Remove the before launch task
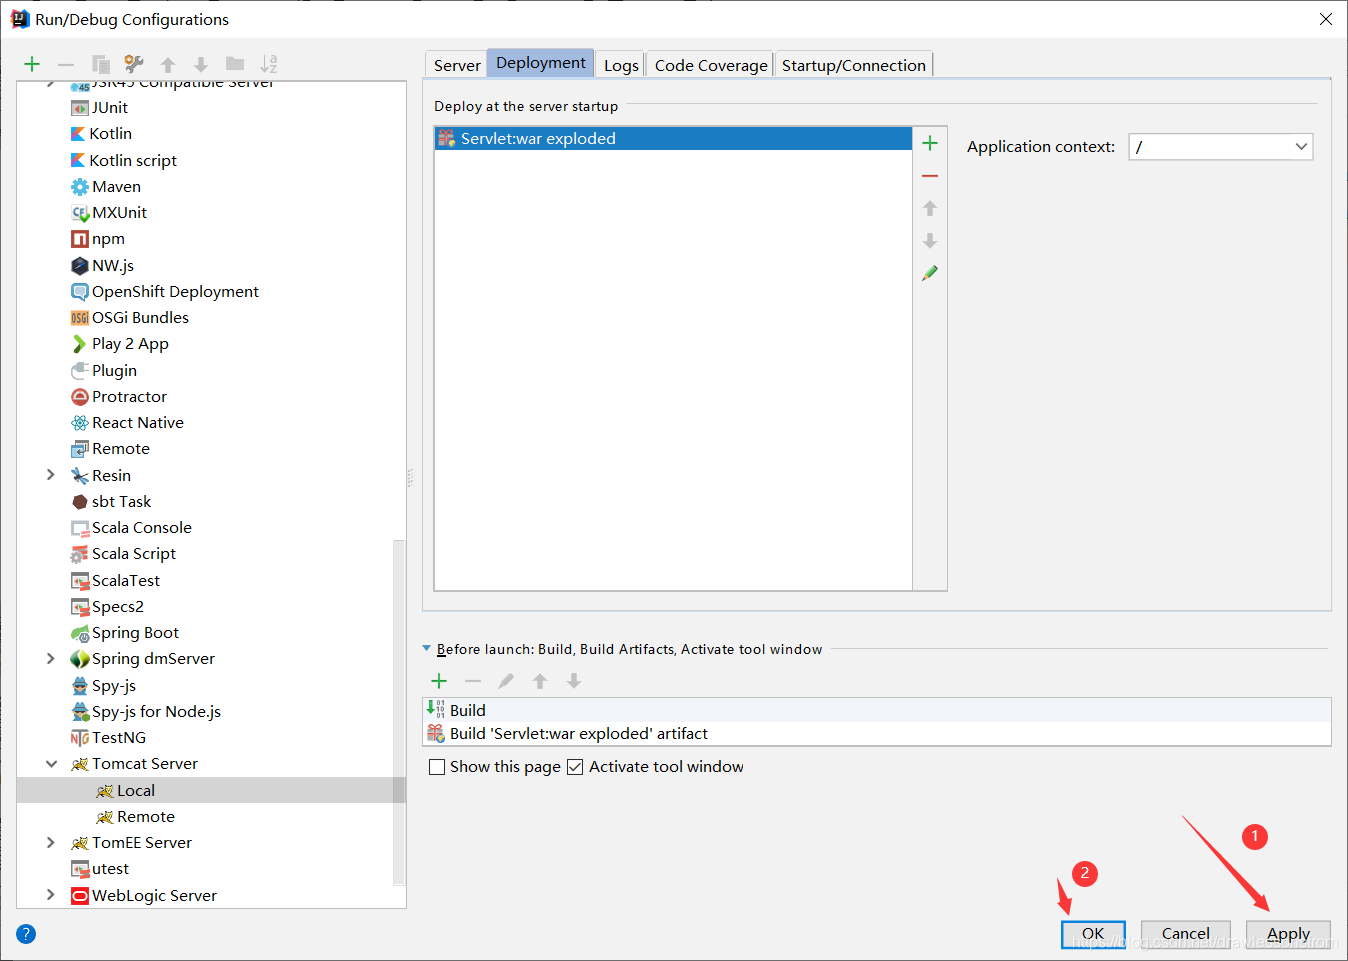The height and width of the screenshot is (961, 1348). pos(473,681)
